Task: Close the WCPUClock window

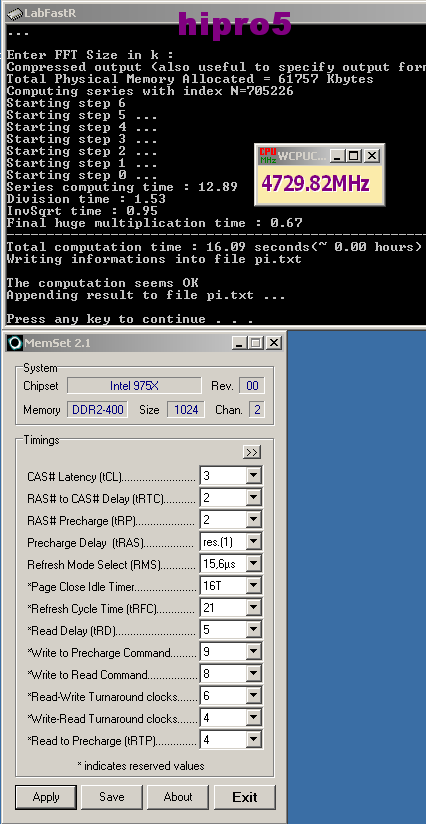Action: [372, 156]
